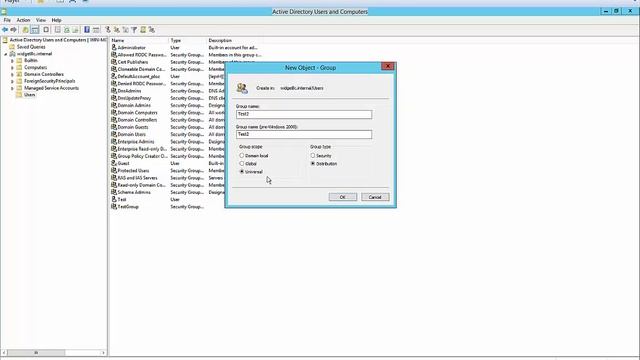Click the Guest user icon in the list
Viewport: 640px width, 360px height.
pyautogui.click(x=114, y=163)
